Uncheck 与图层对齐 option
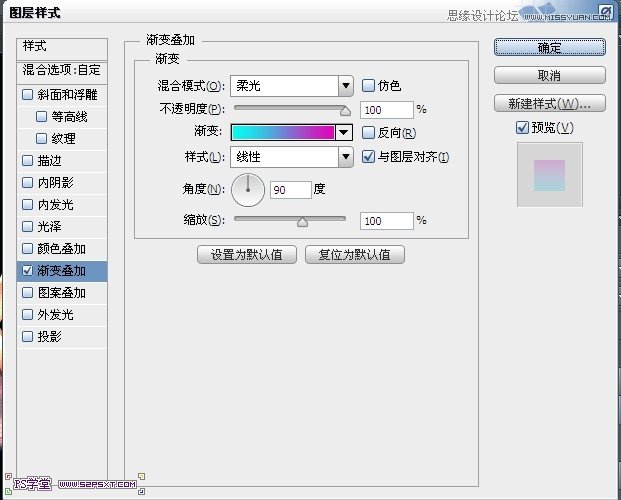 point(368,157)
